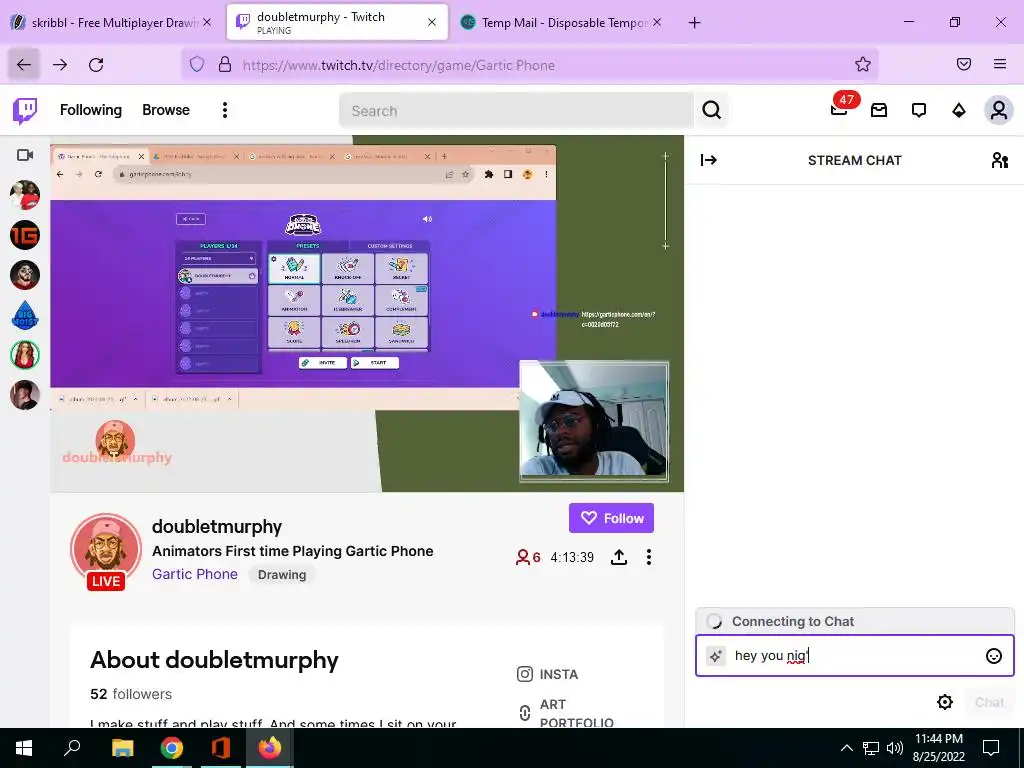This screenshot has height=768, width=1024.
Task: Click the Drawing tag
Action: (x=281, y=575)
